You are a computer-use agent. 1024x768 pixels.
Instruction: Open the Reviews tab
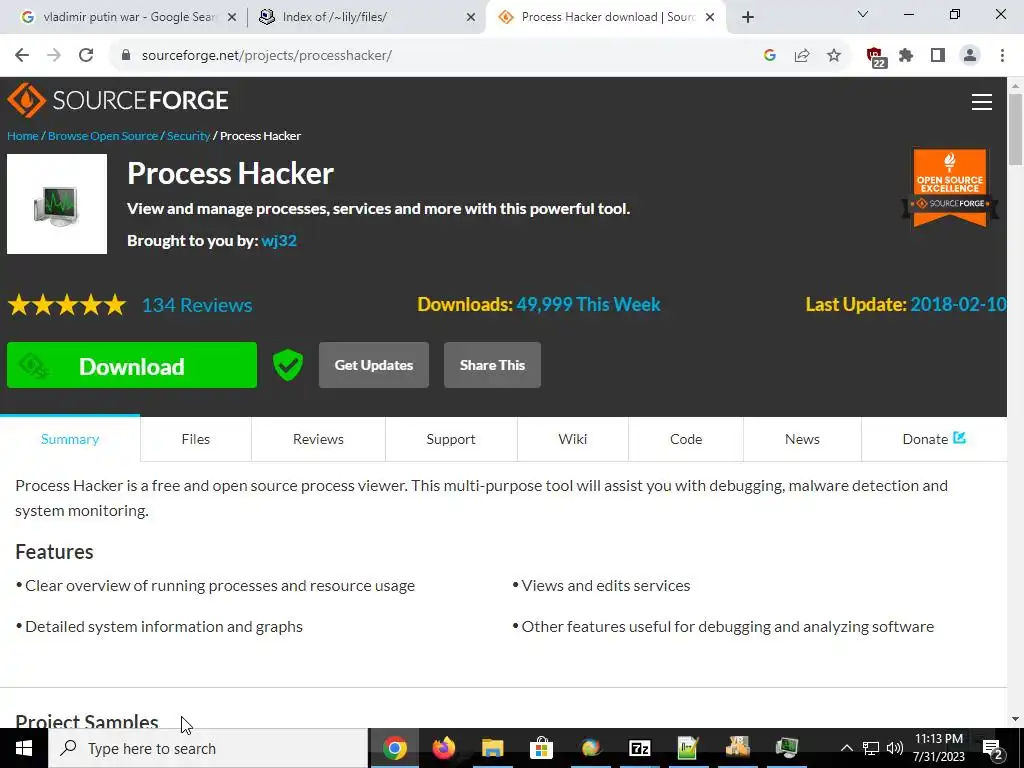[x=318, y=439]
